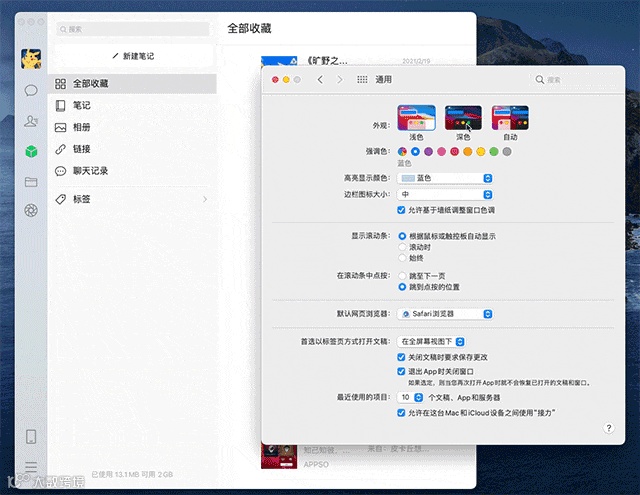The image size is (640, 495).
Task: Click 新建笔记 new note button
Action: click(133, 56)
